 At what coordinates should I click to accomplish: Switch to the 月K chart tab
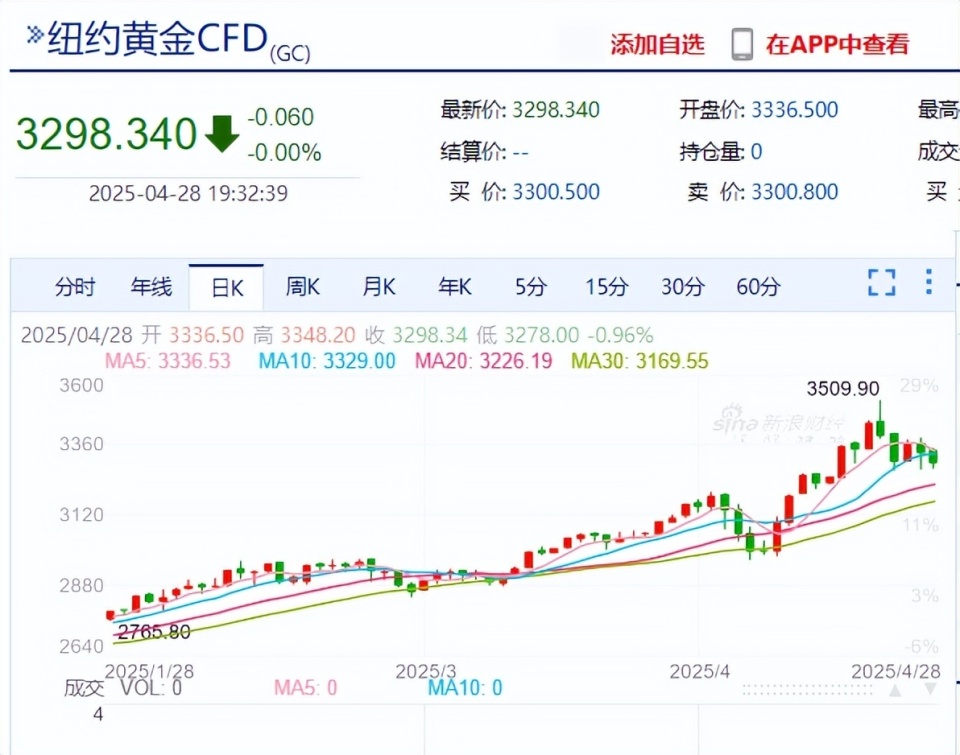click(x=378, y=287)
